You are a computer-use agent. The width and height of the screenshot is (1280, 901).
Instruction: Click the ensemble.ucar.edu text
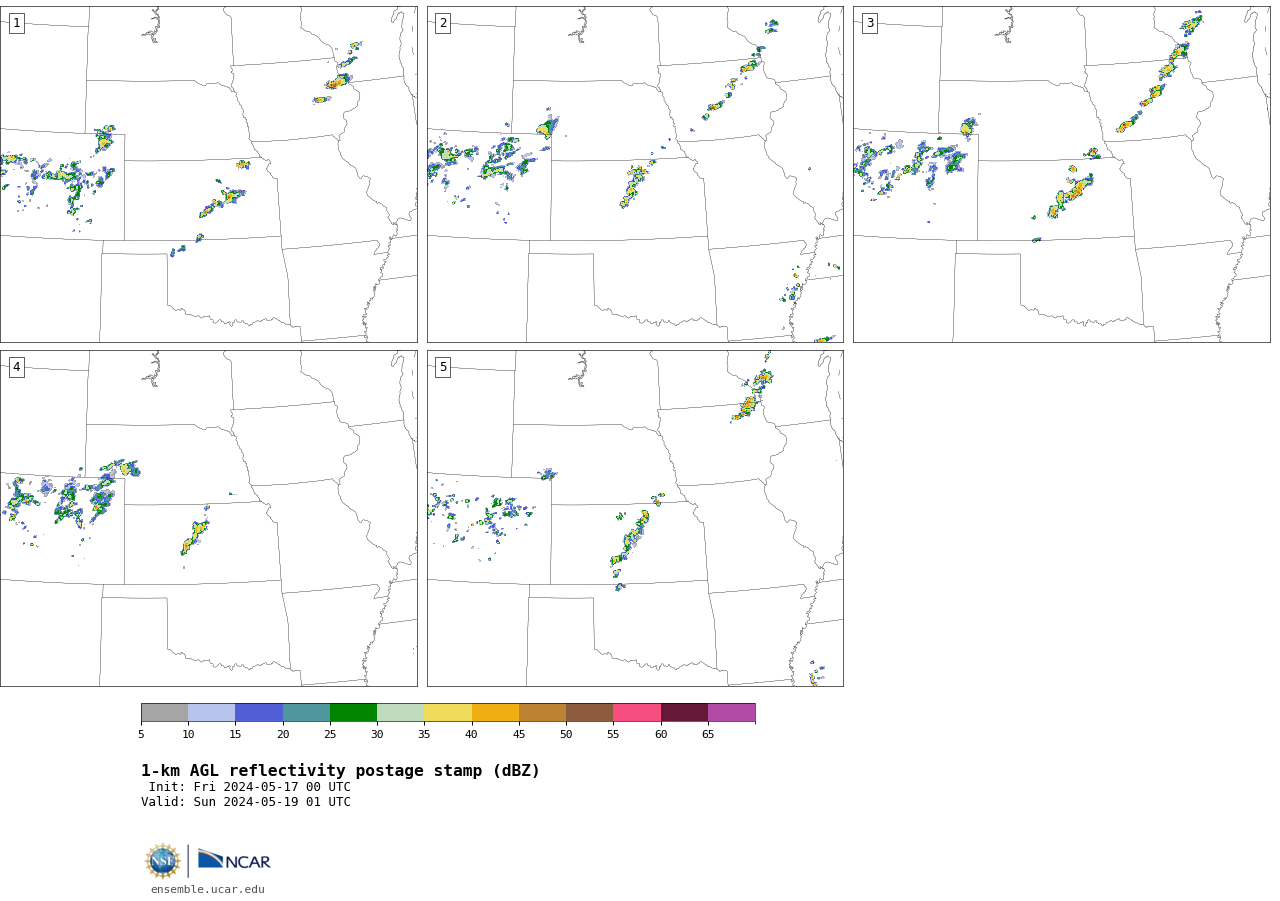coord(208,889)
